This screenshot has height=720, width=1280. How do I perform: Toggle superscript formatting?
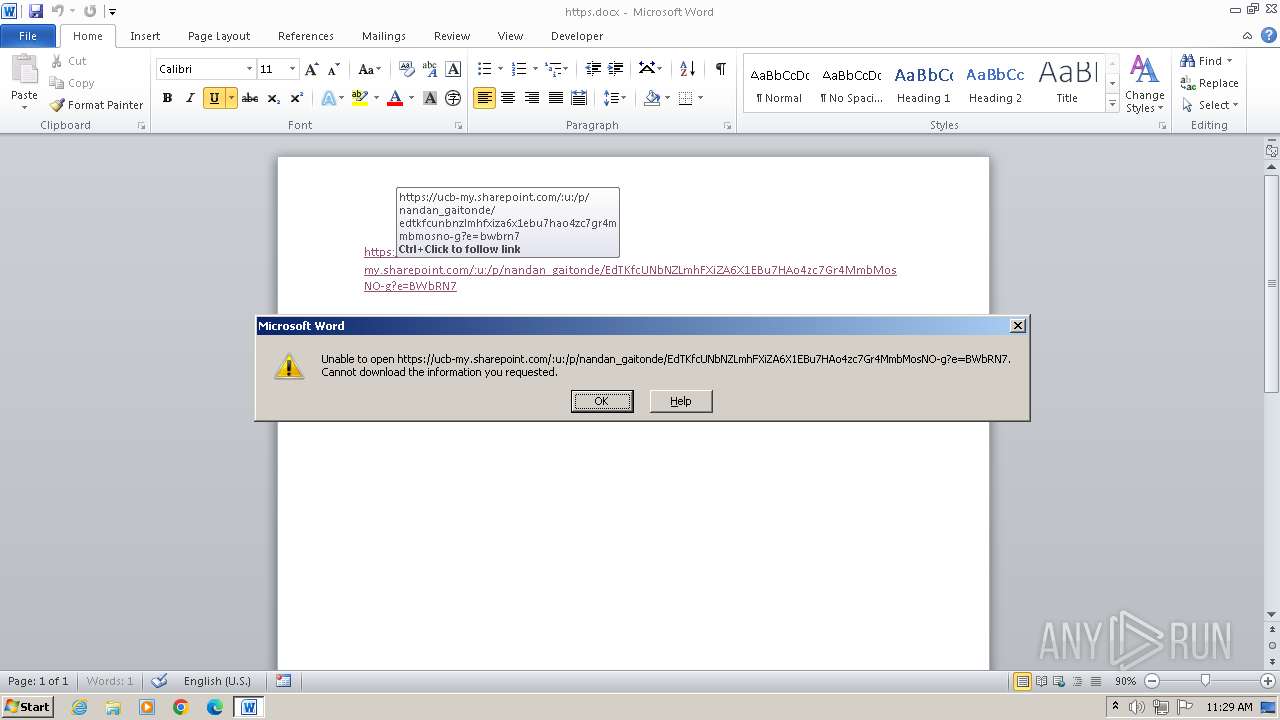tap(296, 98)
